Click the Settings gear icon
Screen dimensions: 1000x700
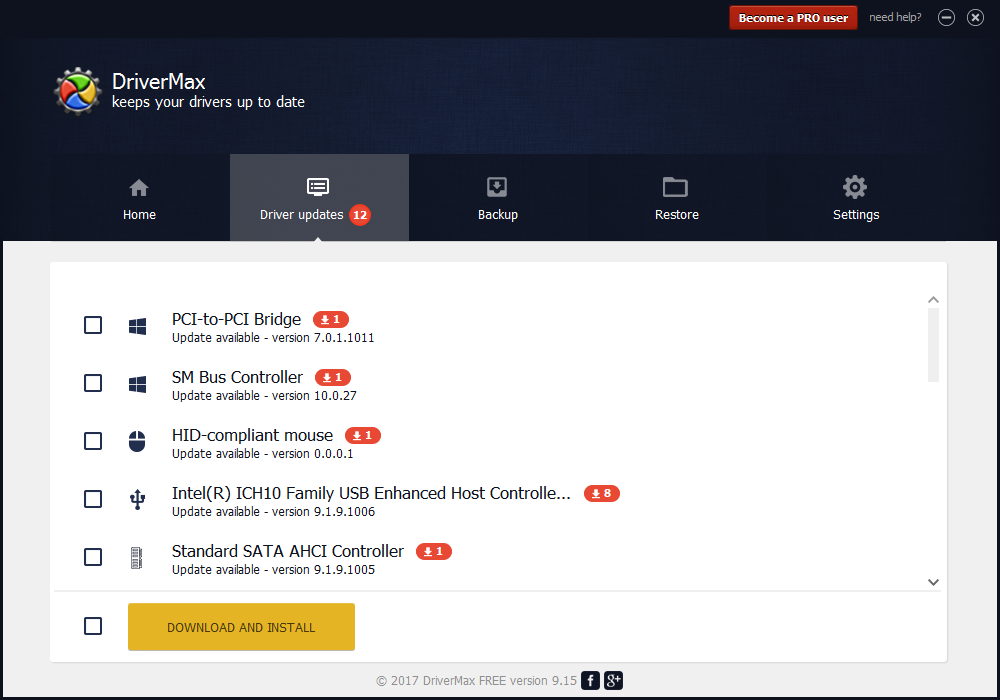(855, 187)
